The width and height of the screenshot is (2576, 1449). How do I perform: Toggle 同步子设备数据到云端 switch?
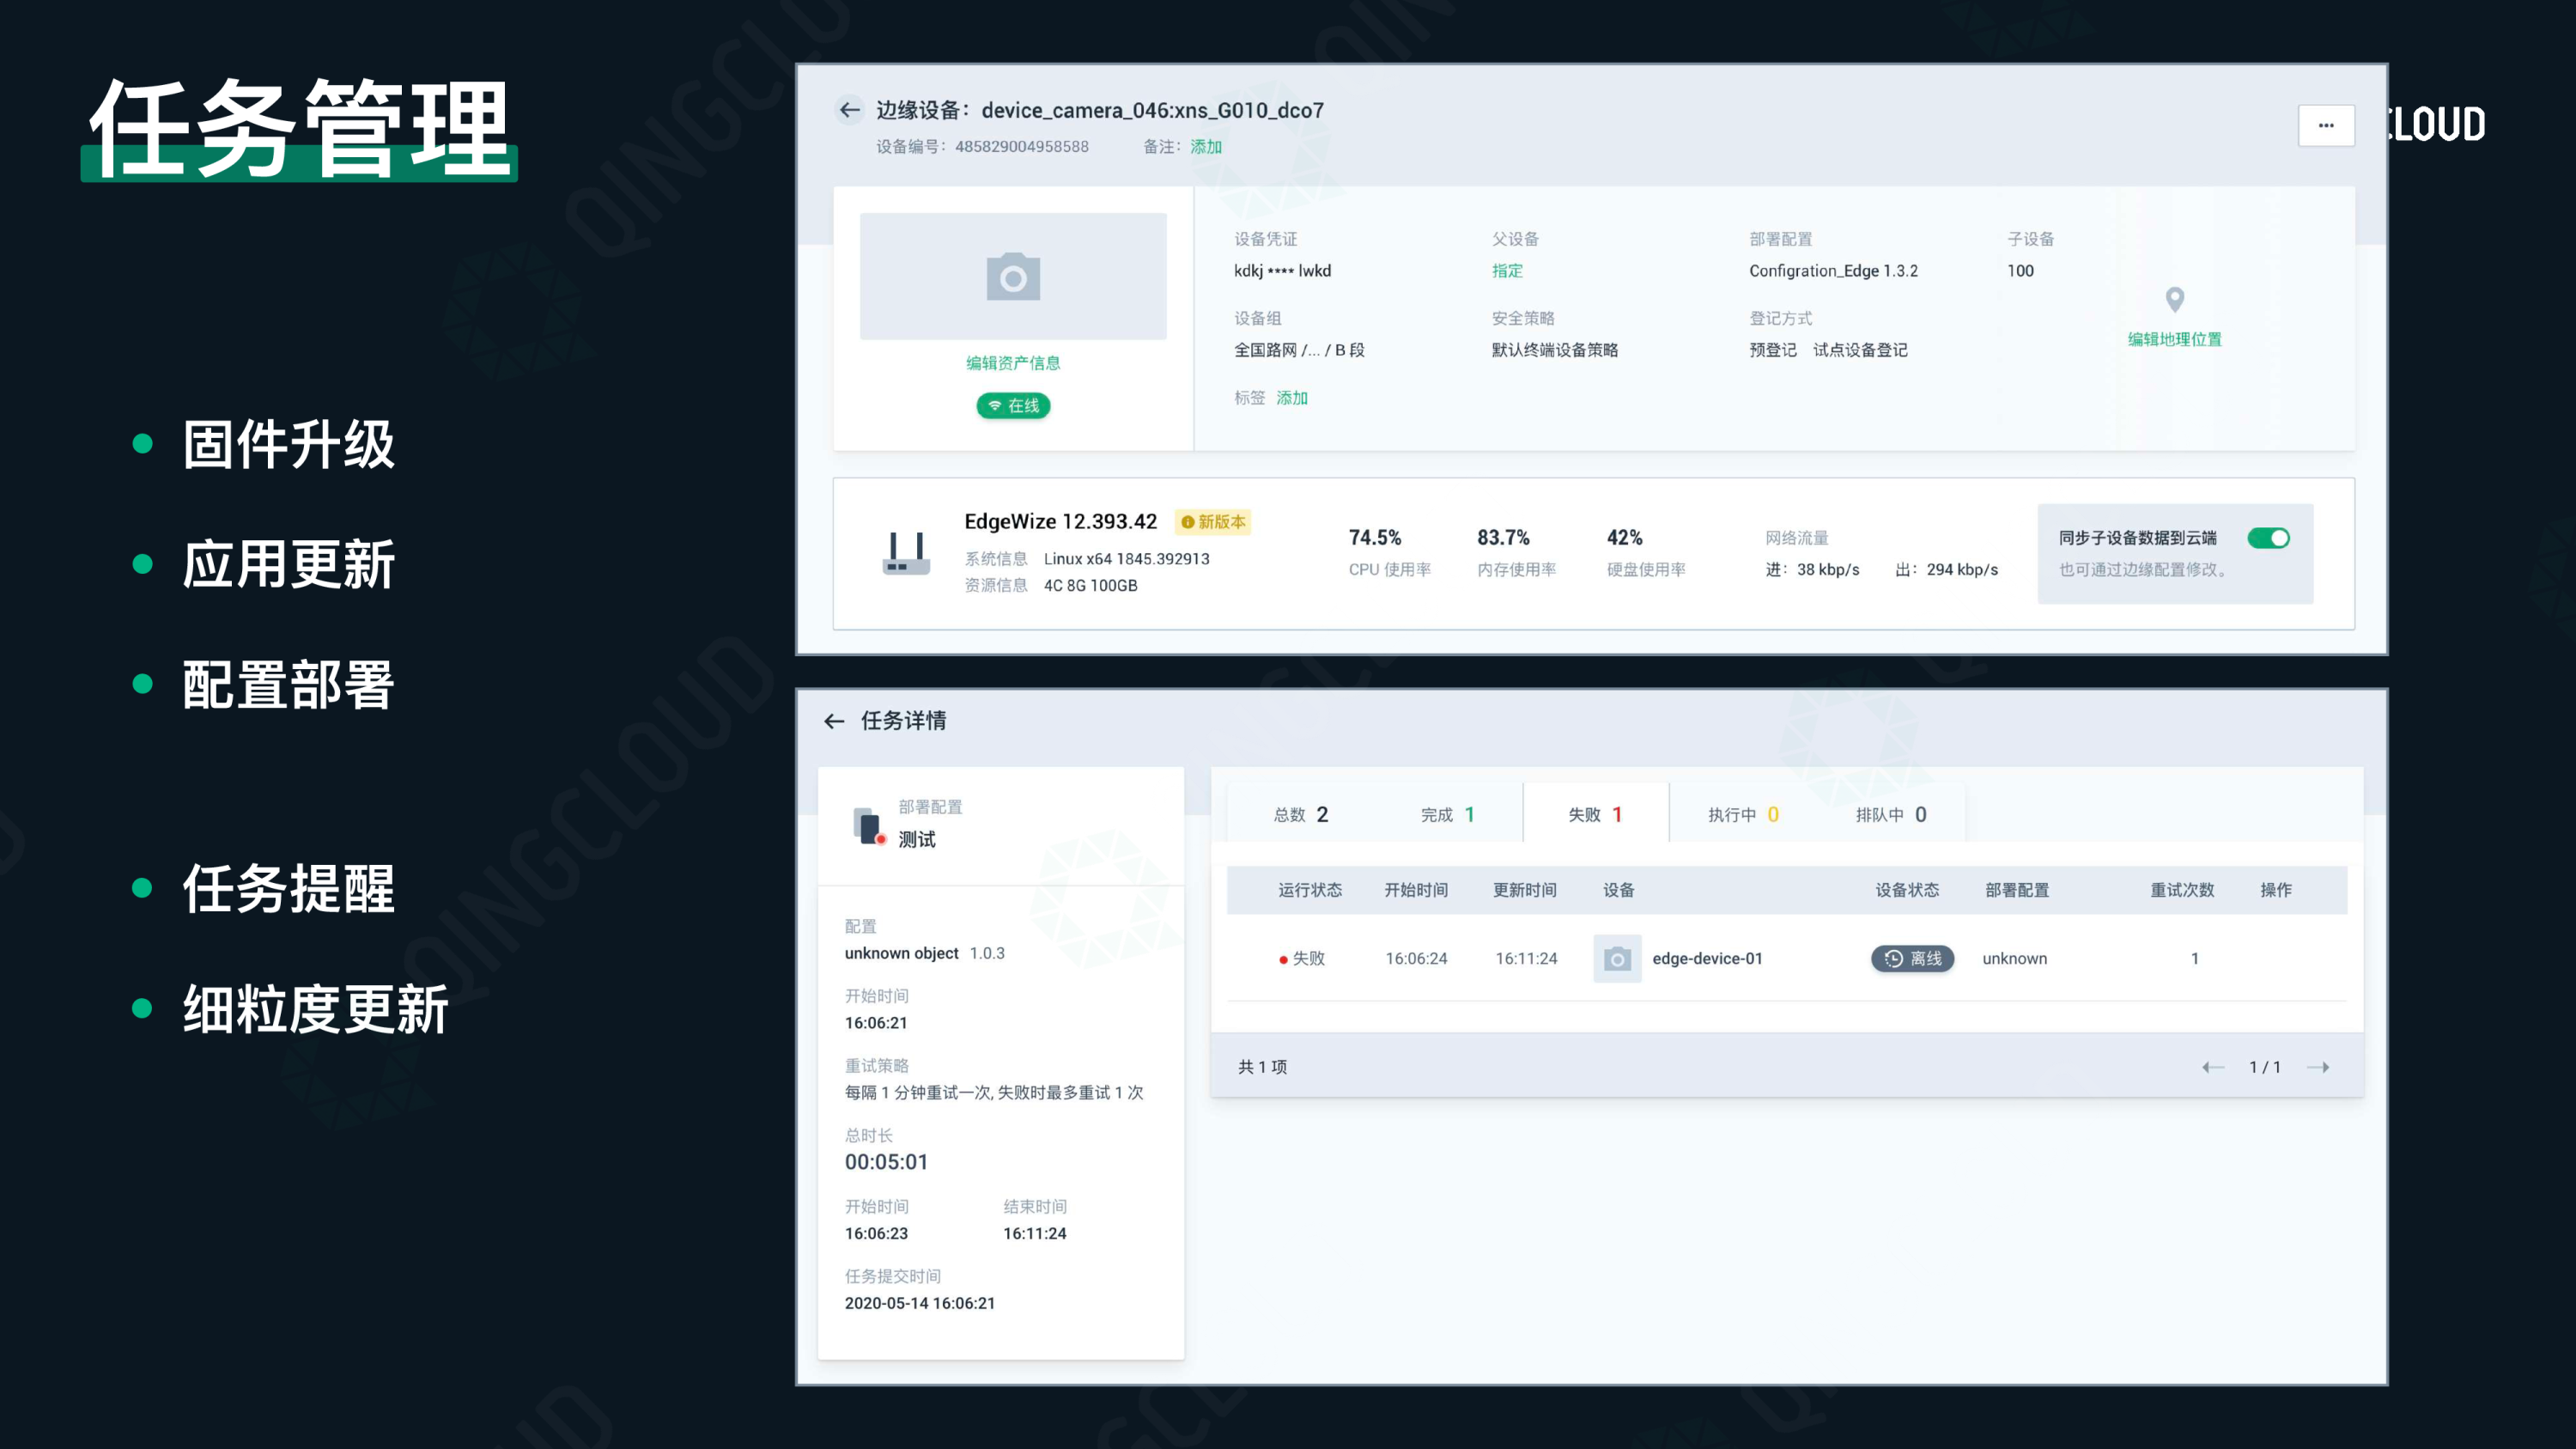2268,538
